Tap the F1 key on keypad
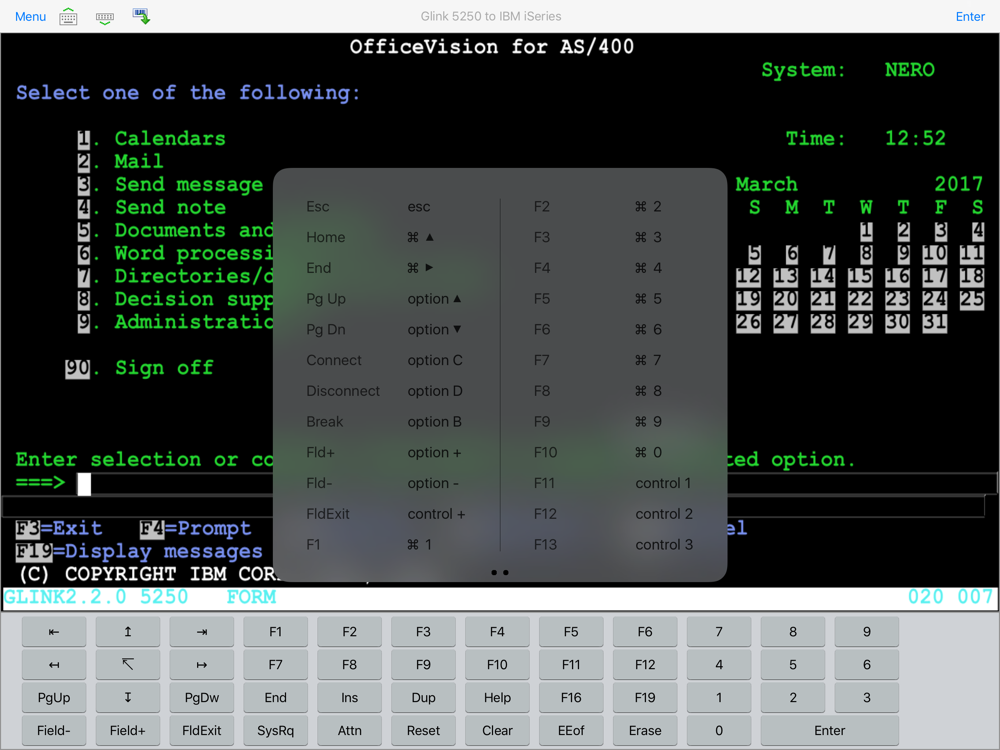The image size is (1000, 750). point(276,632)
